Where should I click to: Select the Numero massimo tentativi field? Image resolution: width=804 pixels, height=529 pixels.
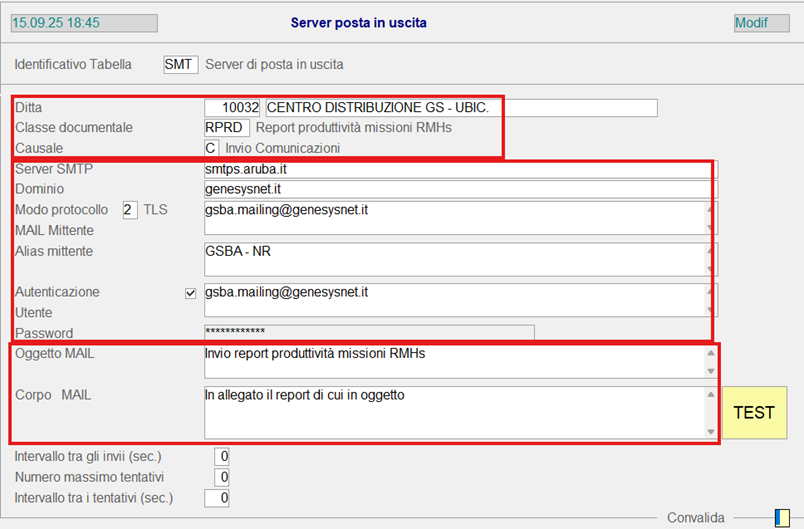[x=222, y=477]
